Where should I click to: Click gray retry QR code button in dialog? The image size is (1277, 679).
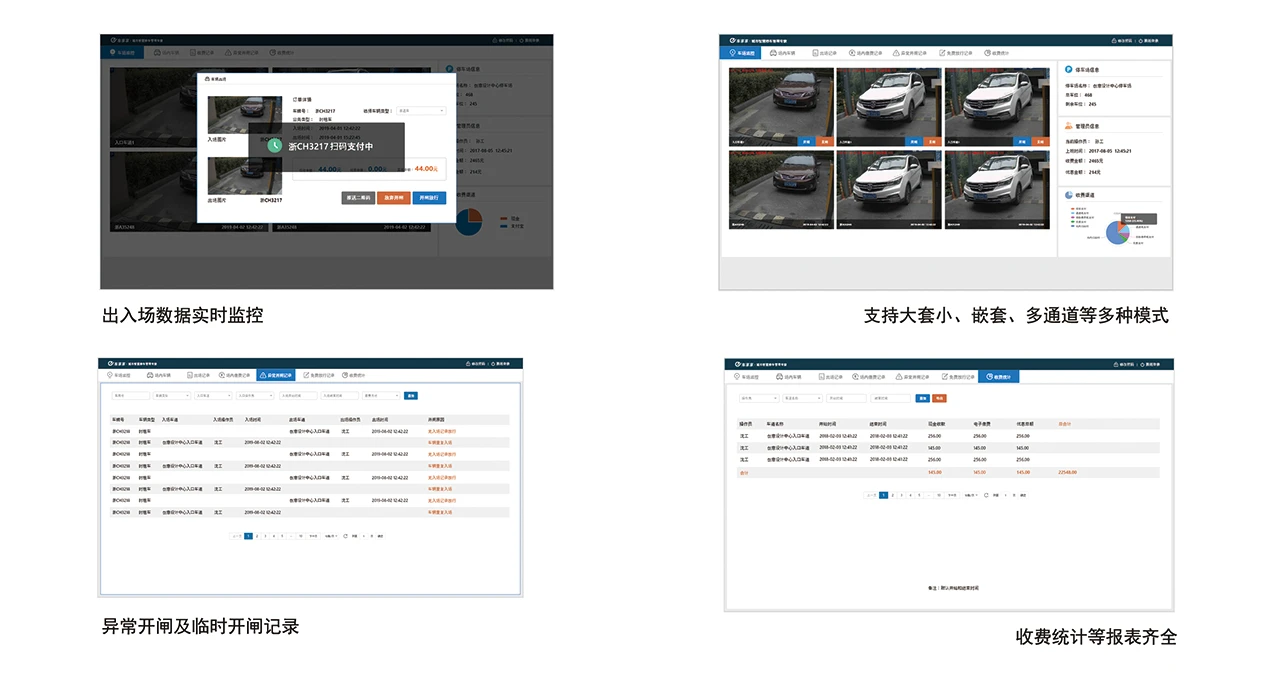coord(358,198)
